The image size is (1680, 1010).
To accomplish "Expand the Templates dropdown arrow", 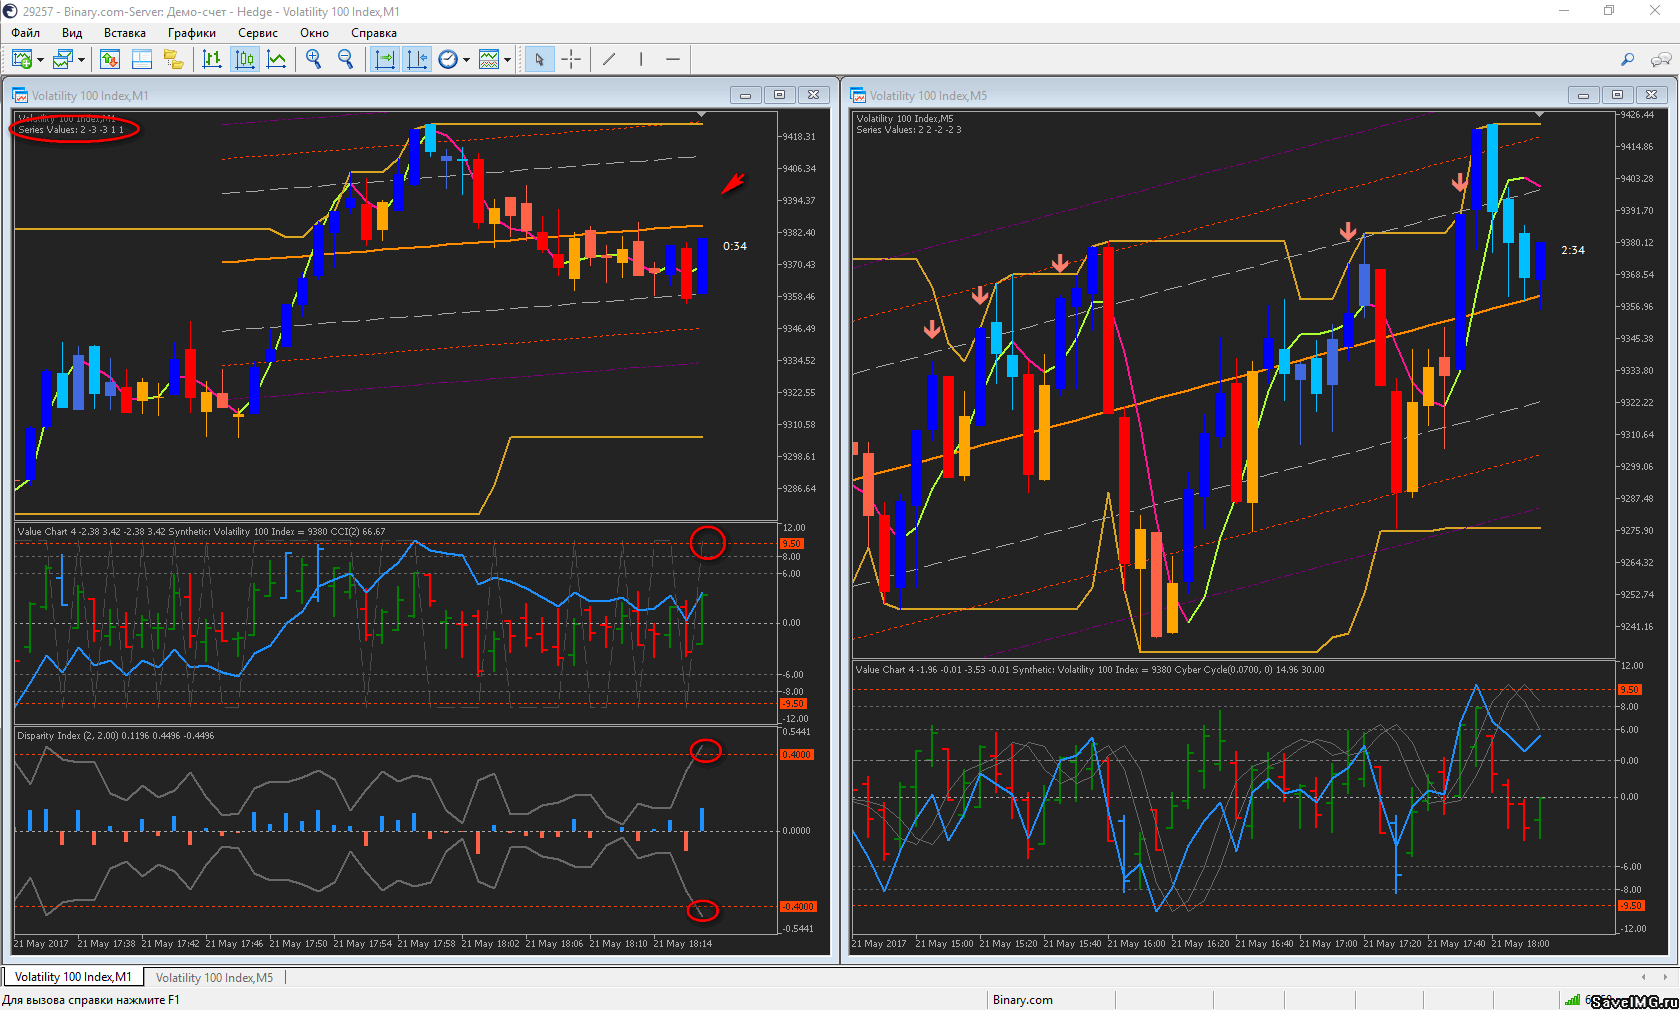I will [508, 60].
